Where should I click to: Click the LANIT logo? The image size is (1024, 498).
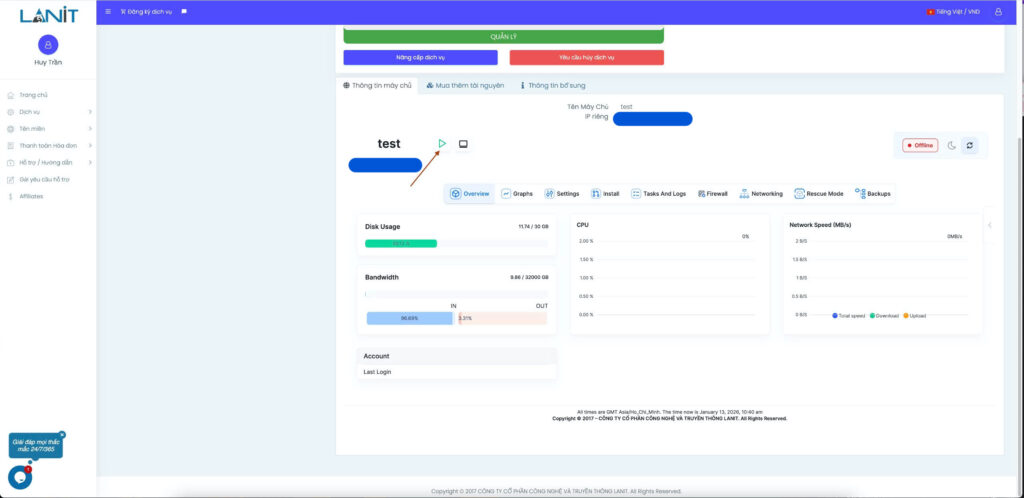48,14
